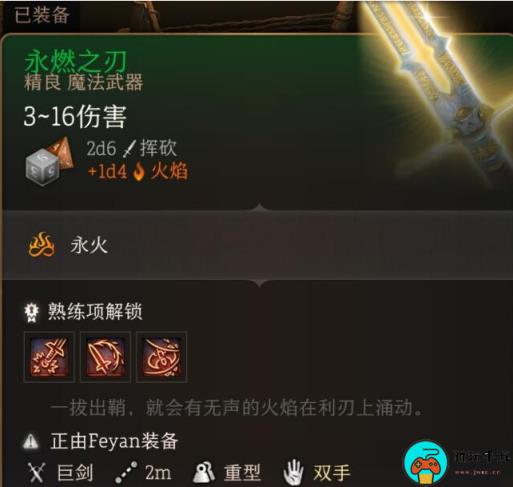Click the 熟练项解锁 badge icon

(x=32, y=312)
